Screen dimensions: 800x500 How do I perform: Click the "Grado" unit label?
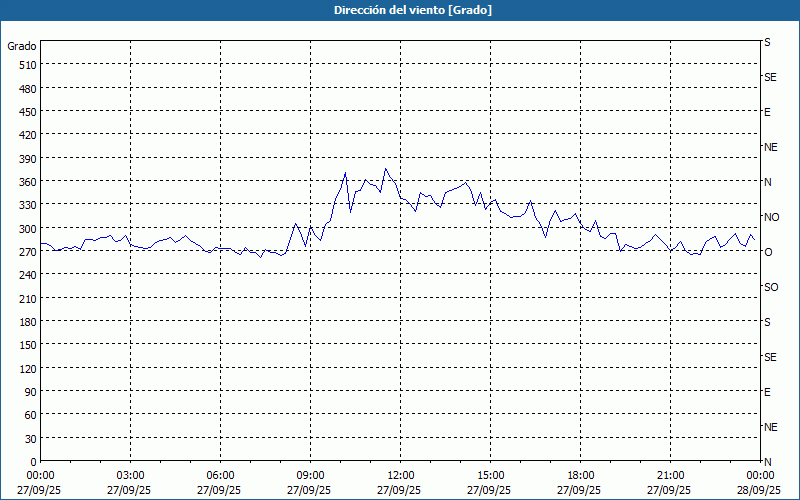[x=22, y=46]
